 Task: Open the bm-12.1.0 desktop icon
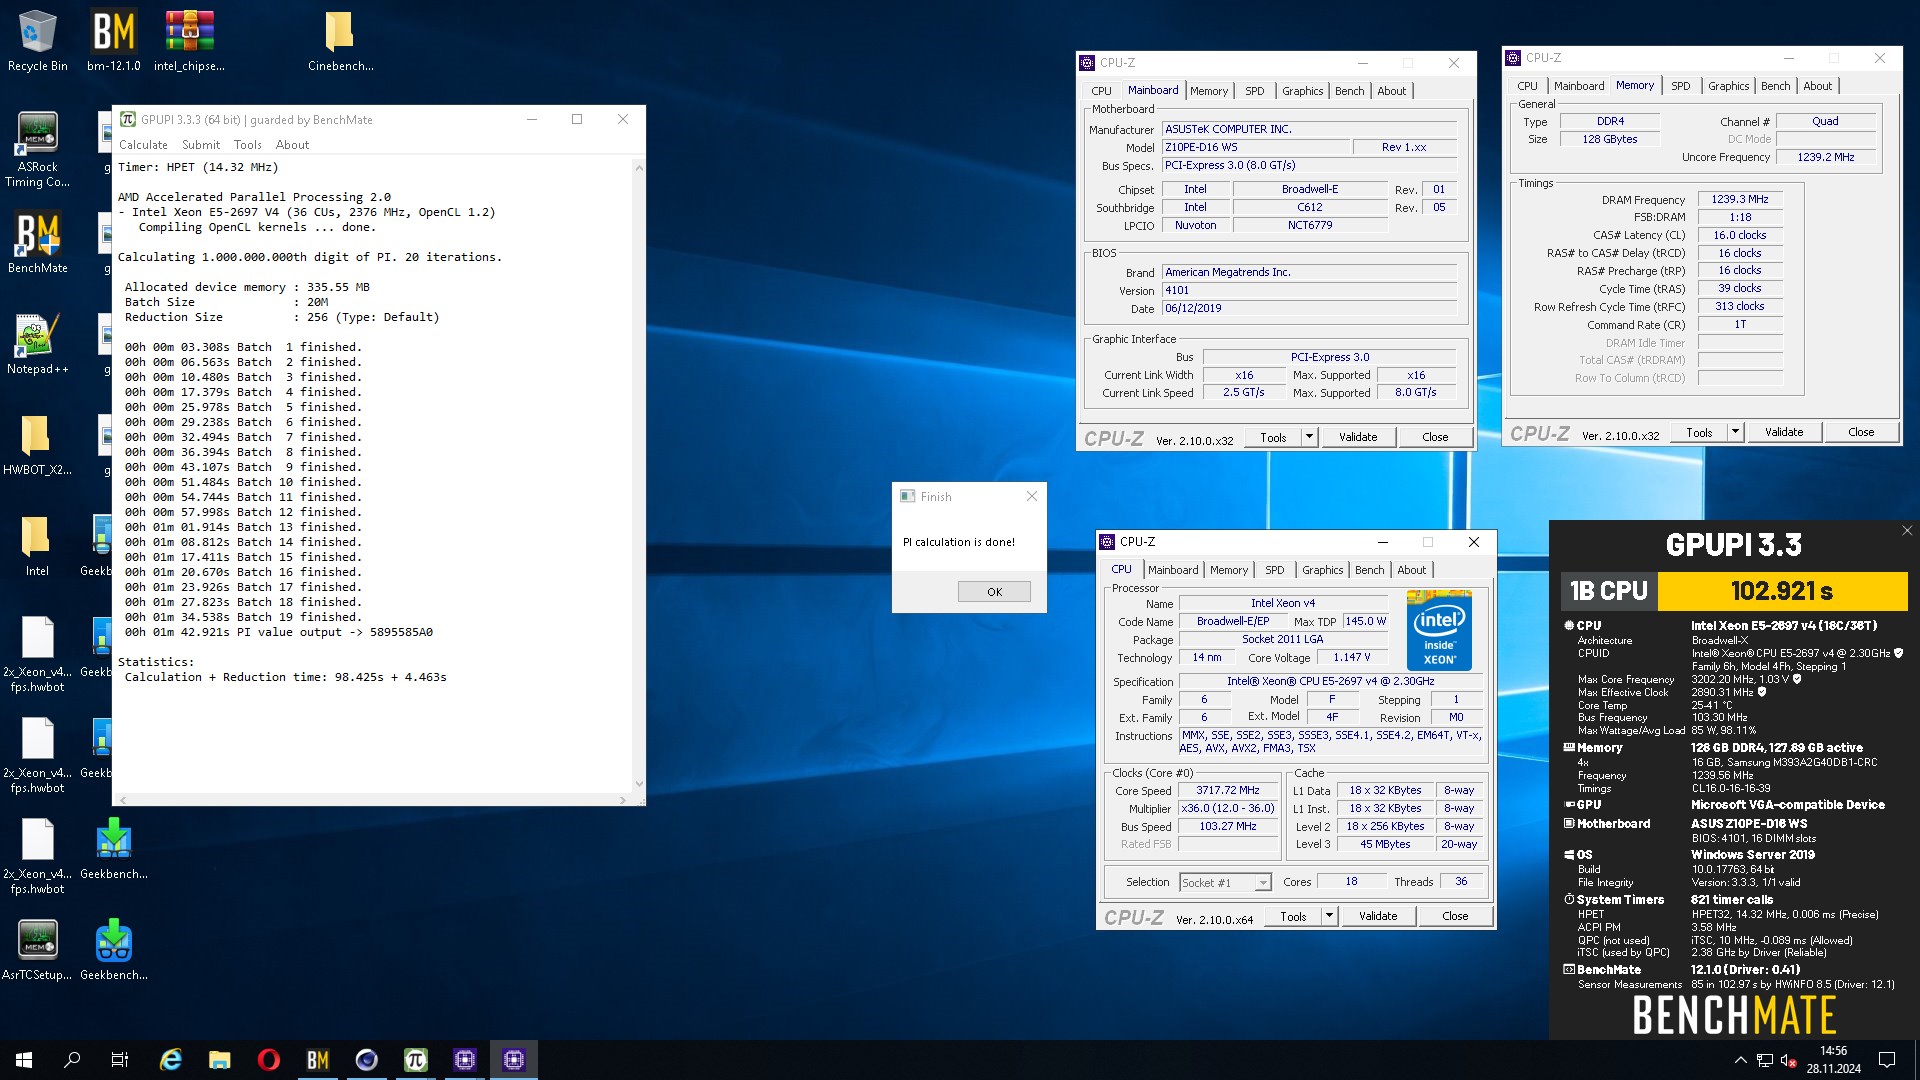point(113,41)
